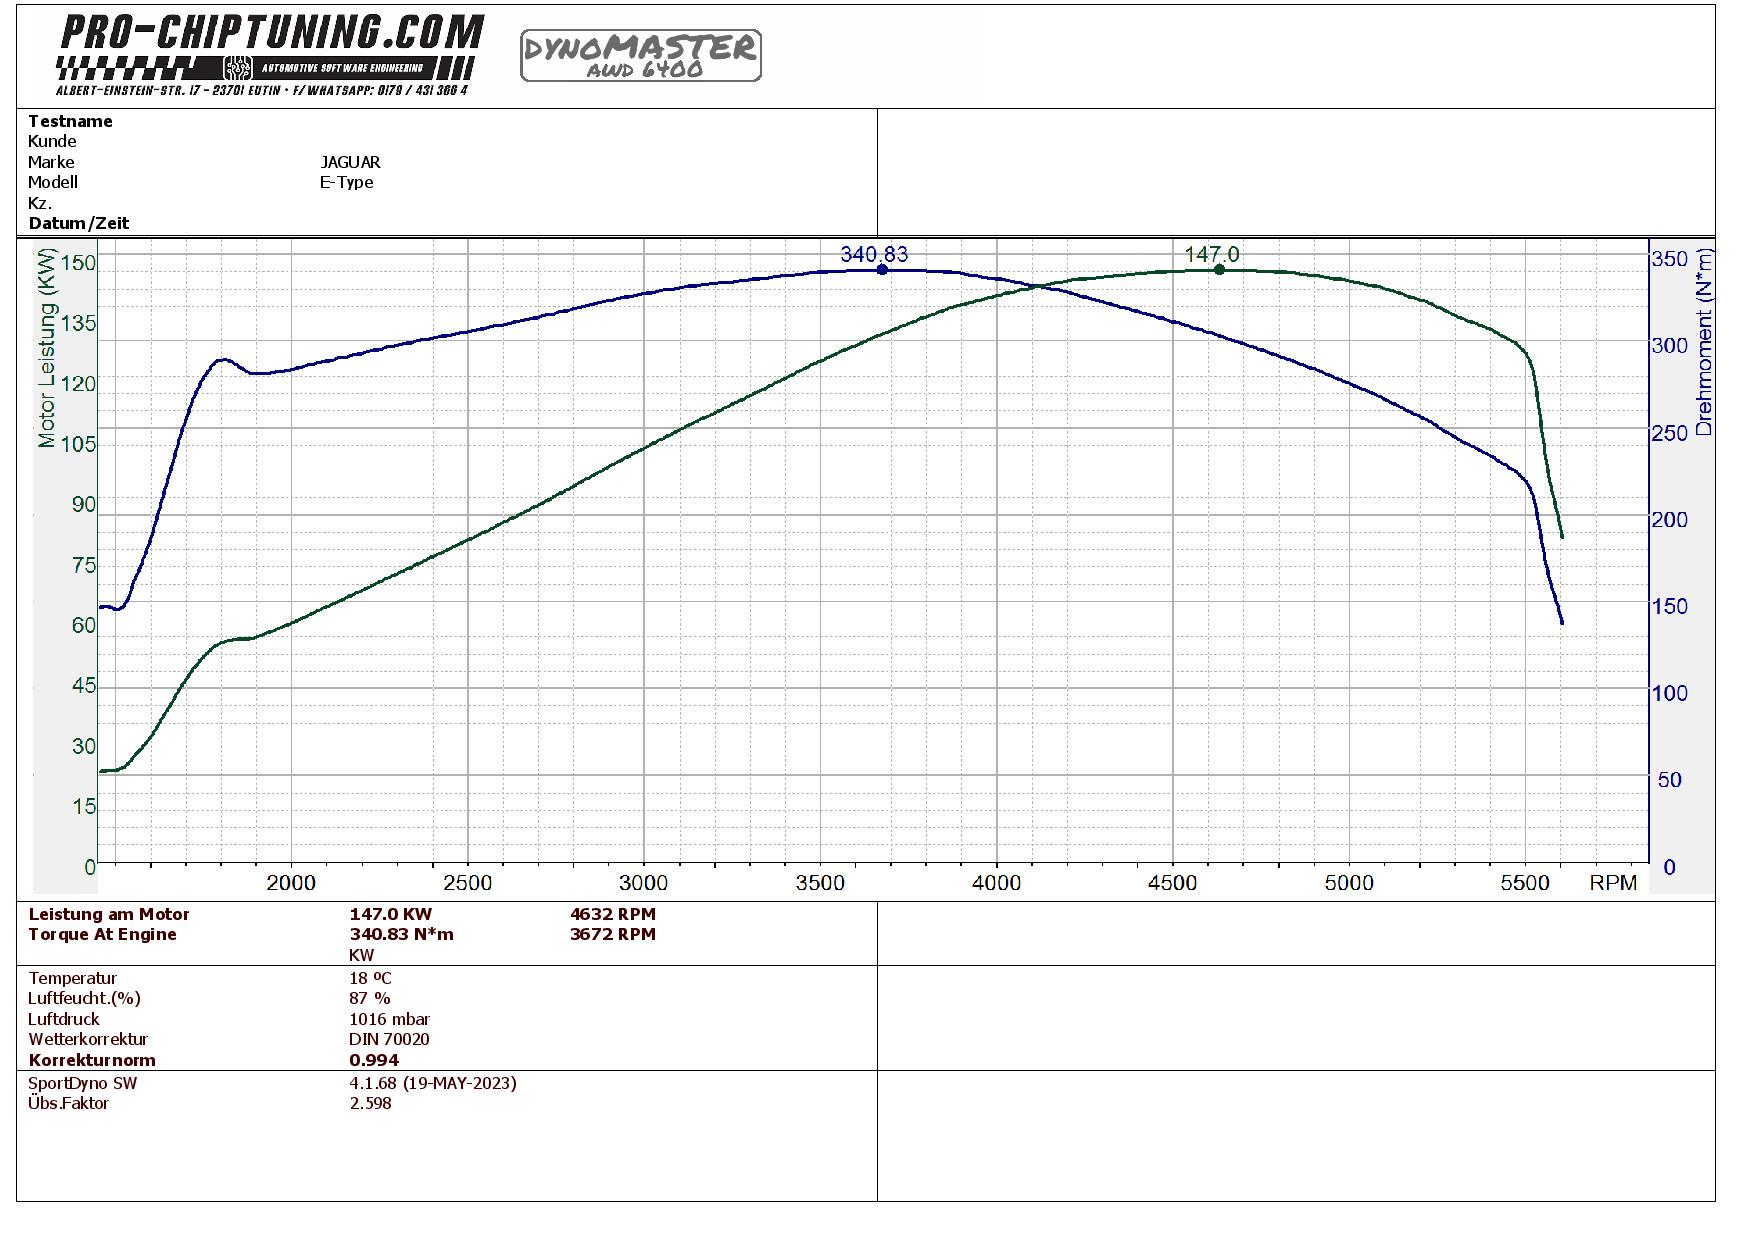This screenshot has height=1240, width=1754.
Task: Click the peak power marker dot at 147.0
Action: pos(1219,270)
